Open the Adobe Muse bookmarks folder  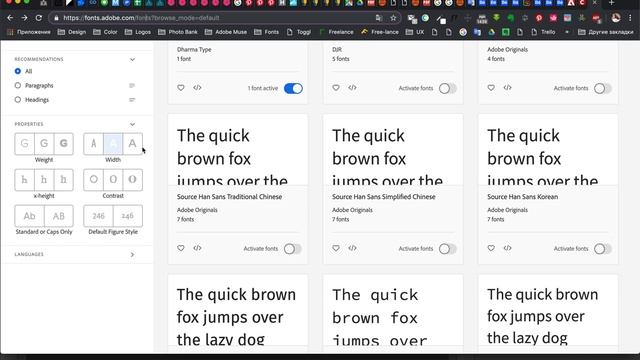point(226,32)
